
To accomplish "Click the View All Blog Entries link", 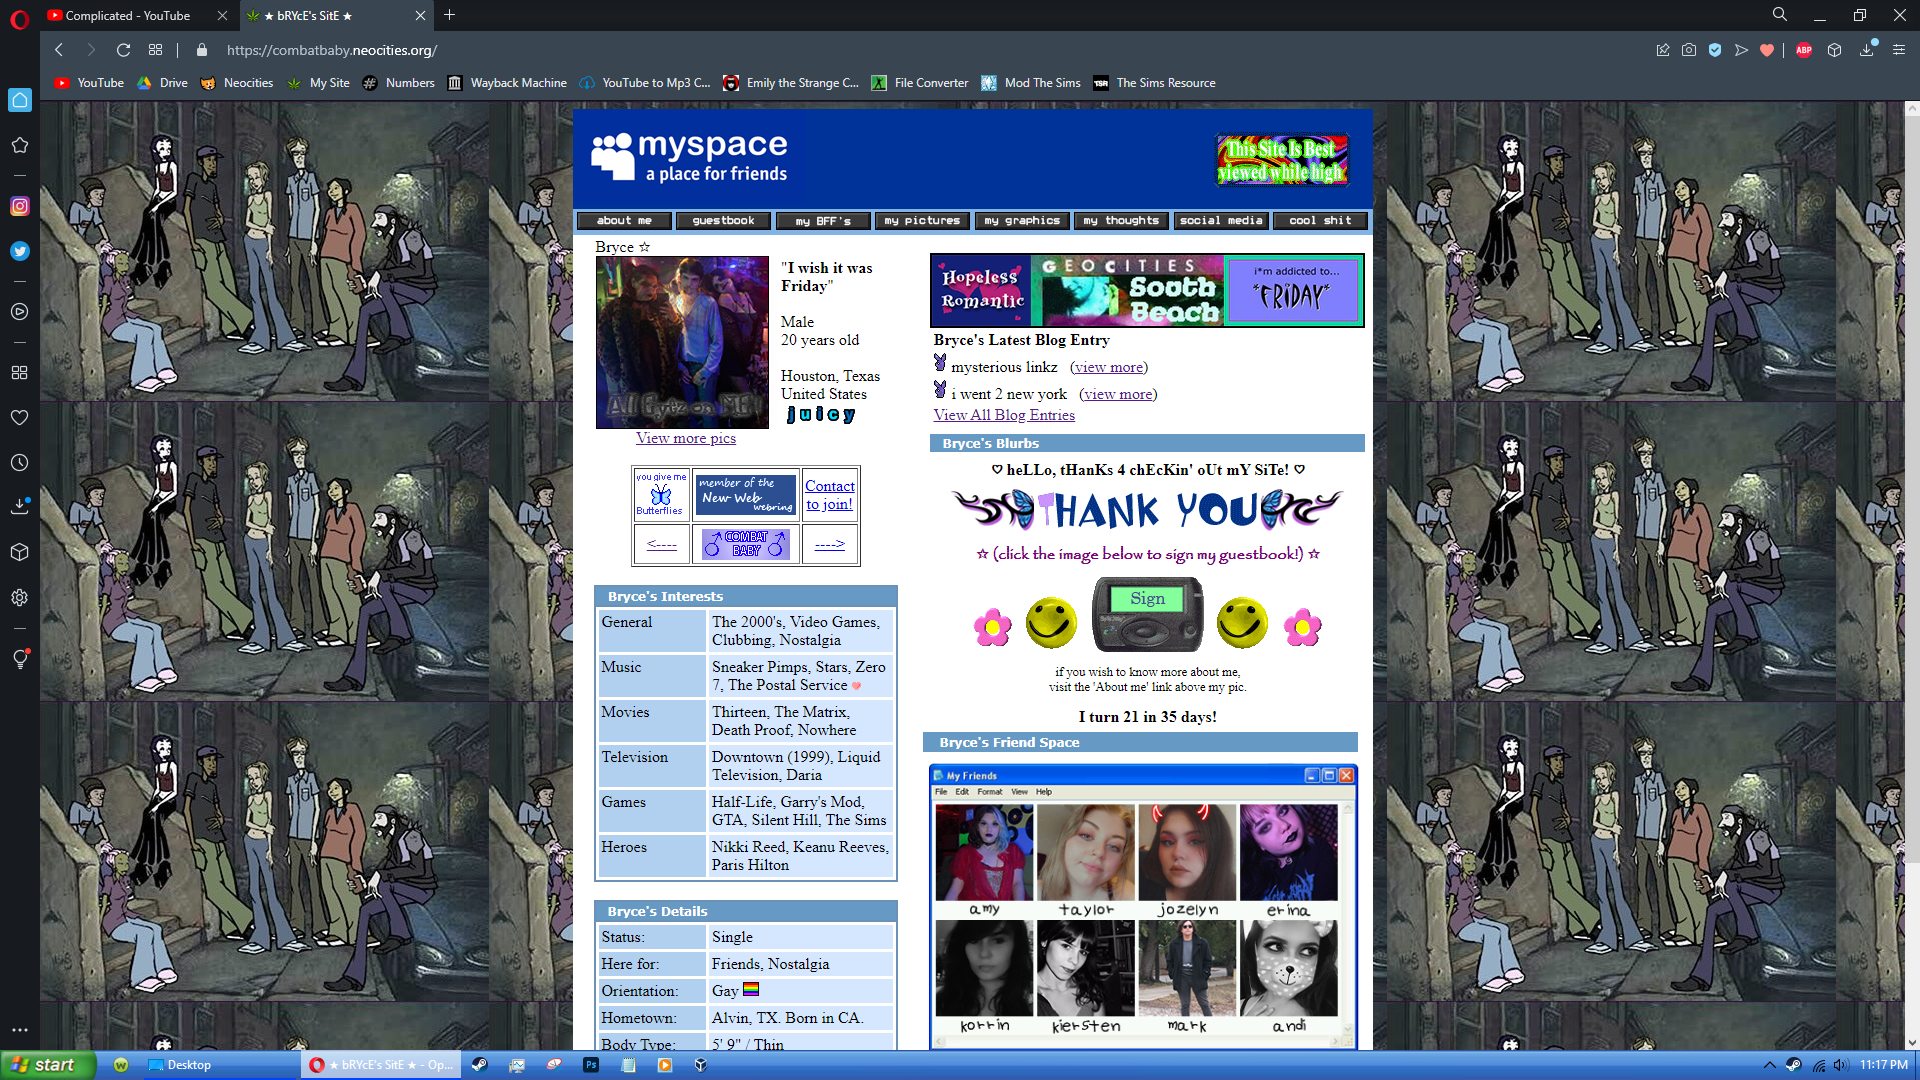I will point(1003,415).
